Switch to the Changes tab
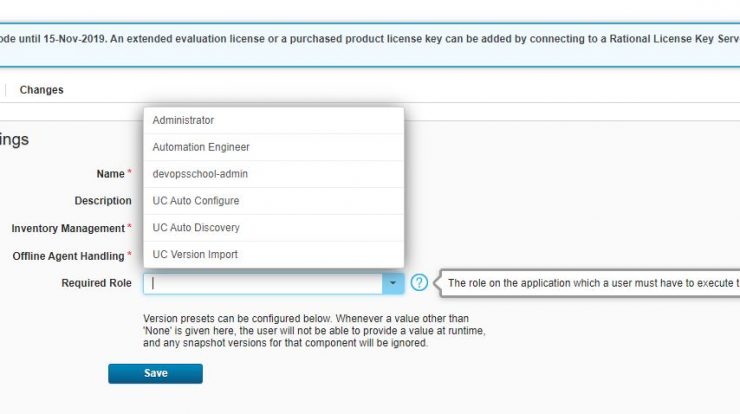740x414 pixels. [x=42, y=90]
